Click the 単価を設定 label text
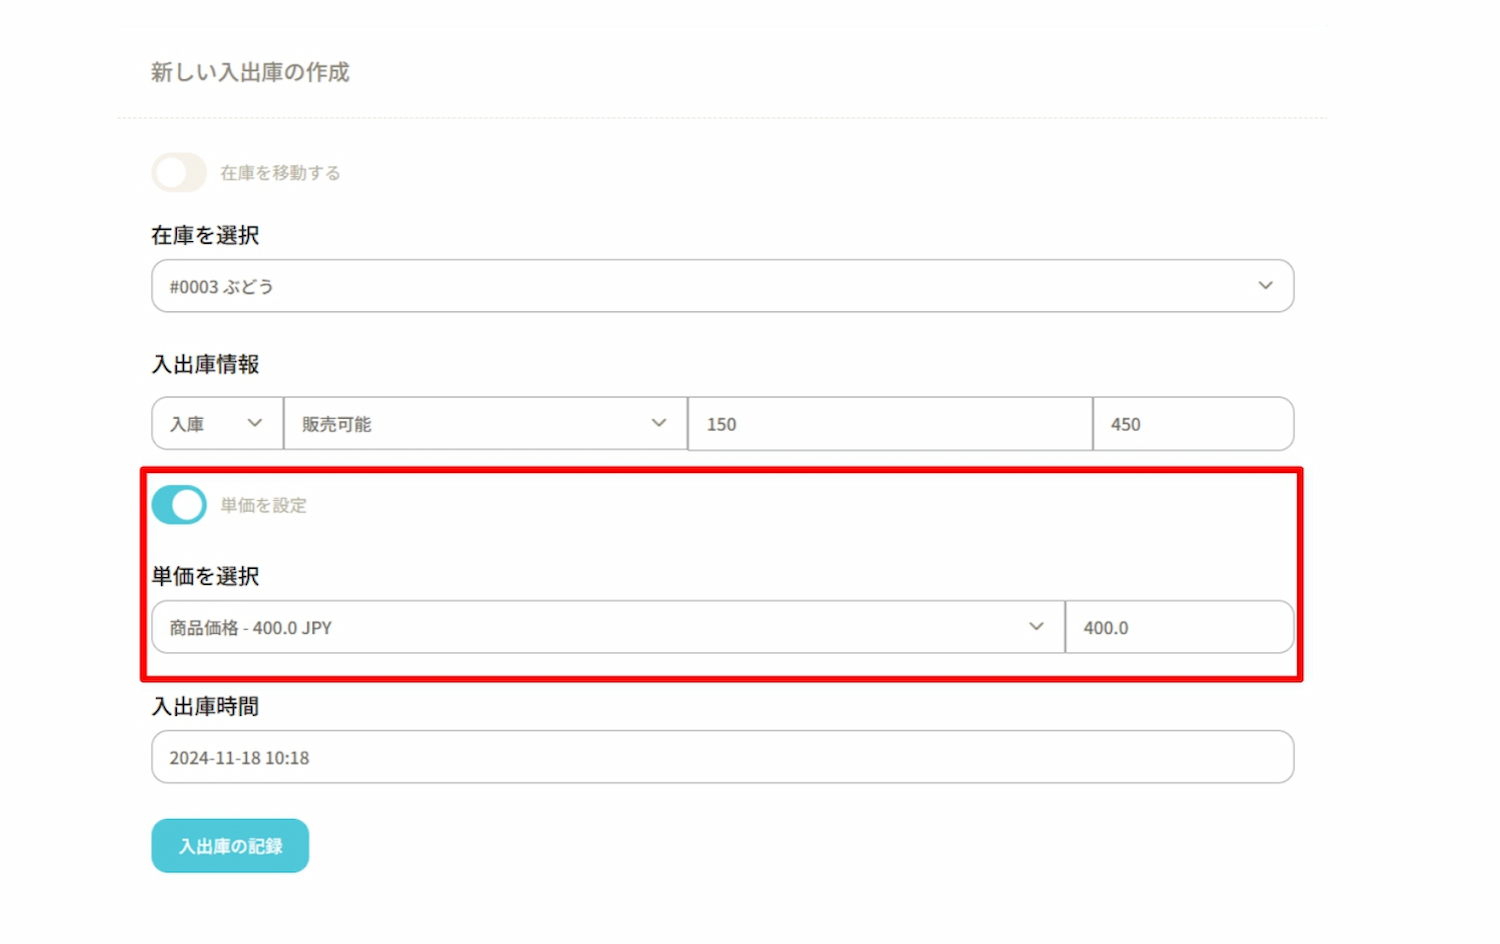The width and height of the screenshot is (1500, 944). 264,506
